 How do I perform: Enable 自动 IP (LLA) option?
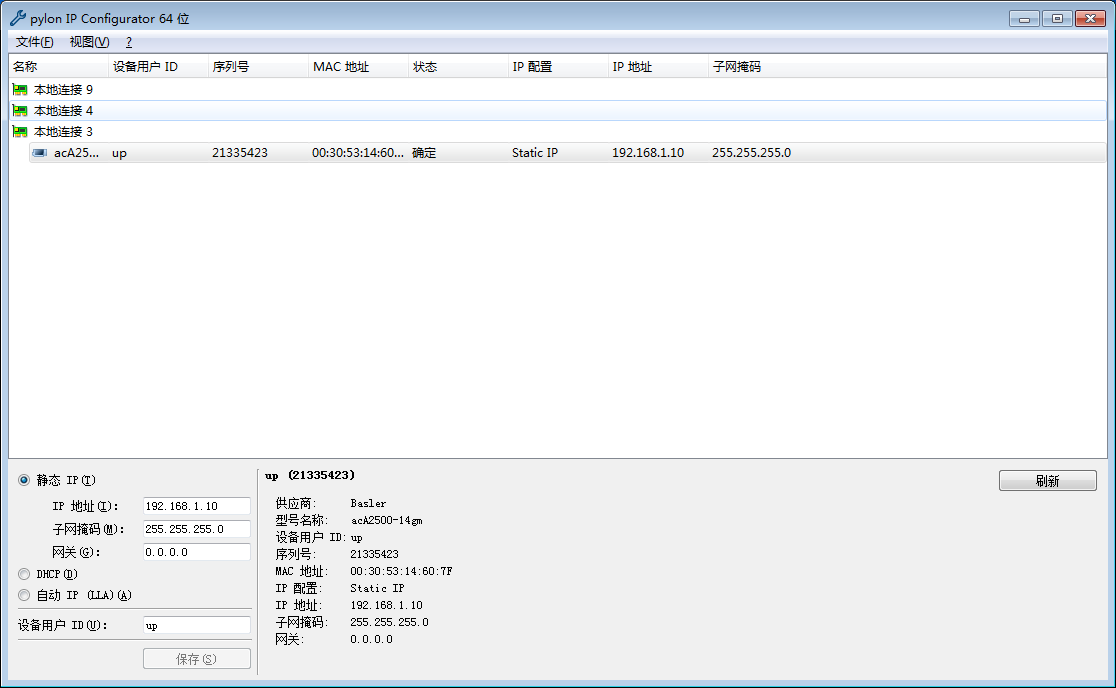click(24, 595)
